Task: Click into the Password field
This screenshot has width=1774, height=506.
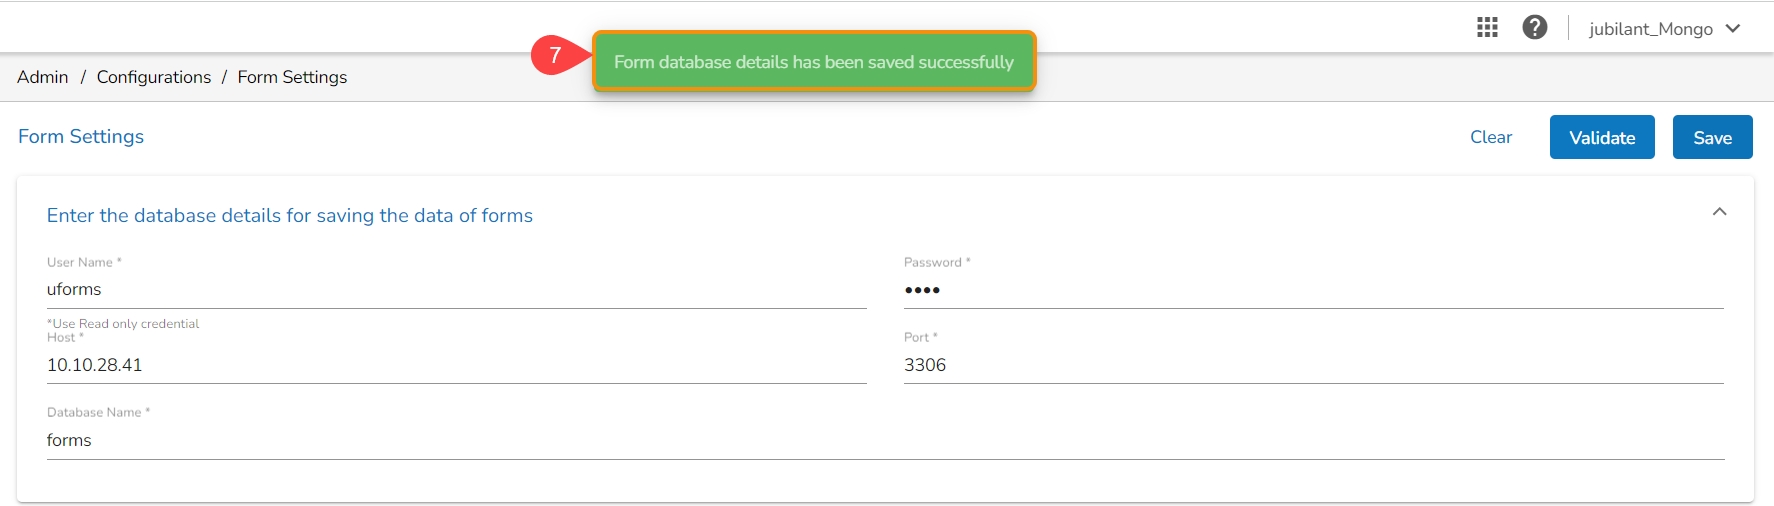Action: click(x=1312, y=290)
